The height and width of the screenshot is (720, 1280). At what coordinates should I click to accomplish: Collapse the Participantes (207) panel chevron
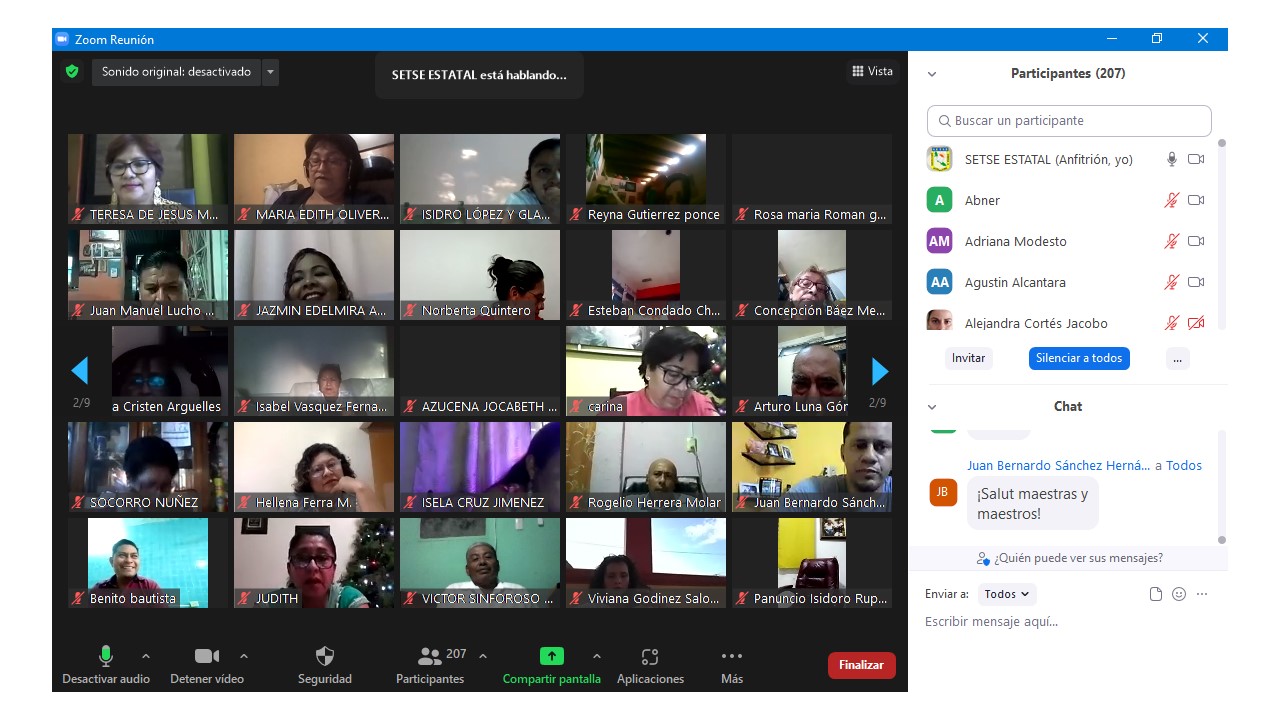tap(932, 74)
